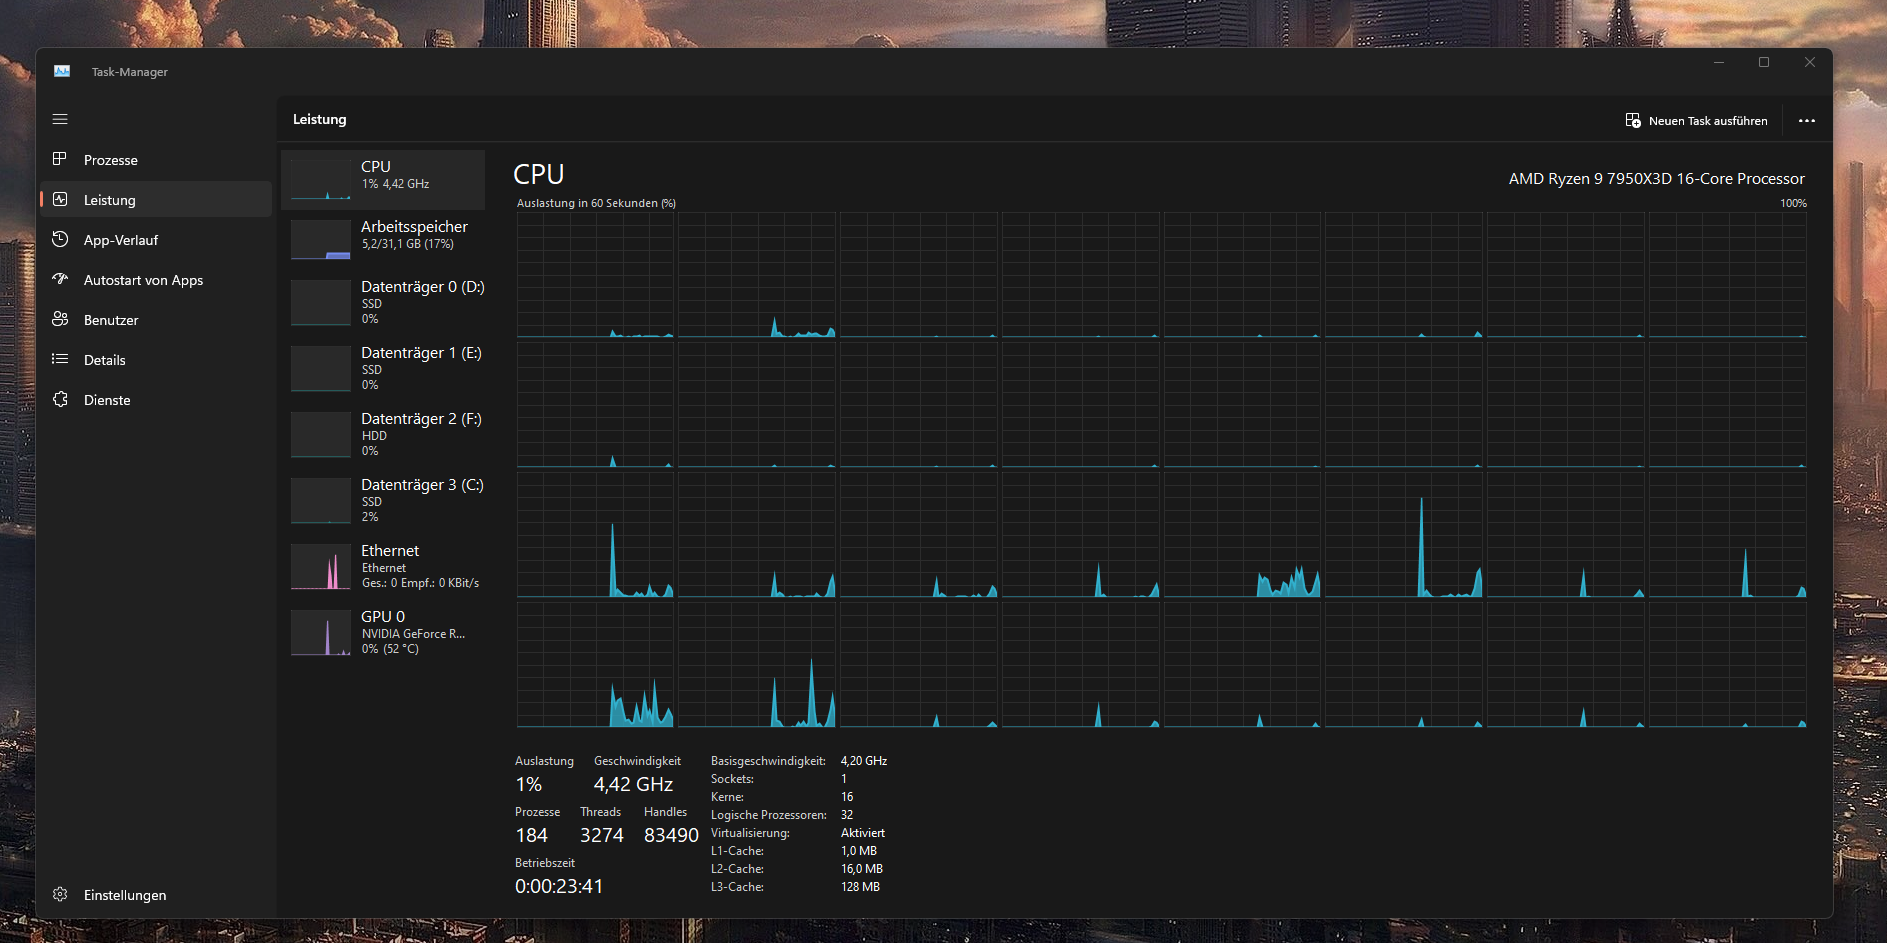Click the 3274 threads value
This screenshot has width=1887, height=943.
coord(602,835)
